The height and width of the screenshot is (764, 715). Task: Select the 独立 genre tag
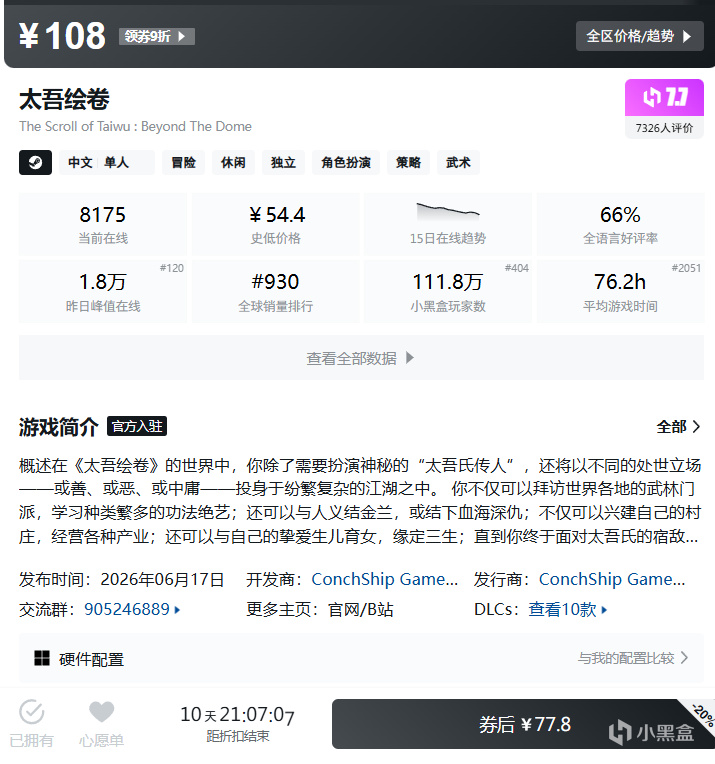pyautogui.click(x=283, y=162)
